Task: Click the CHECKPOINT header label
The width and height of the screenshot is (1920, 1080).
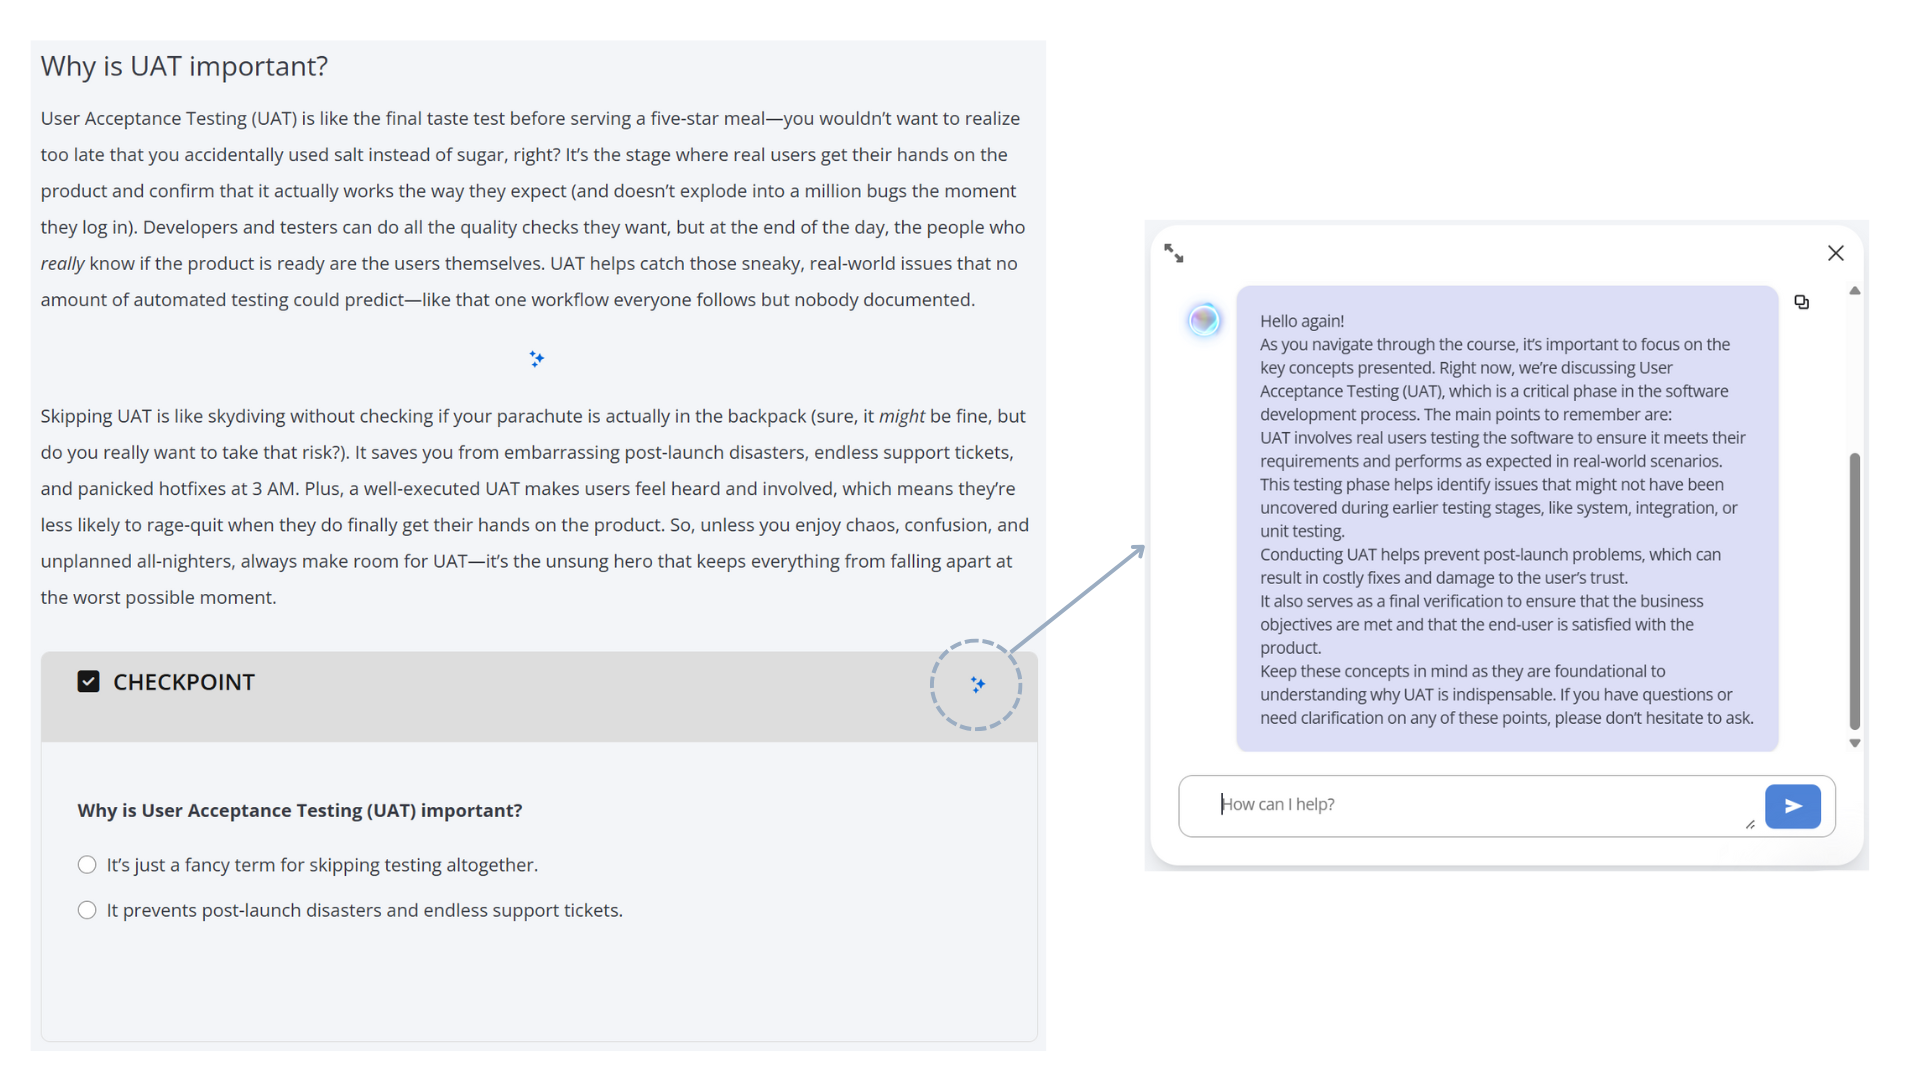Action: point(184,682)
